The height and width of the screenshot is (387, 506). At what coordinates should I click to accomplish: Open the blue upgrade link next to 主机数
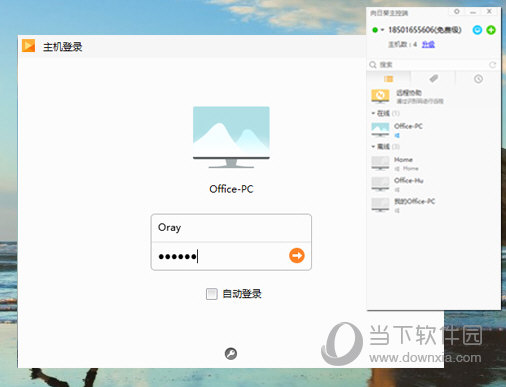pos(428,44)
